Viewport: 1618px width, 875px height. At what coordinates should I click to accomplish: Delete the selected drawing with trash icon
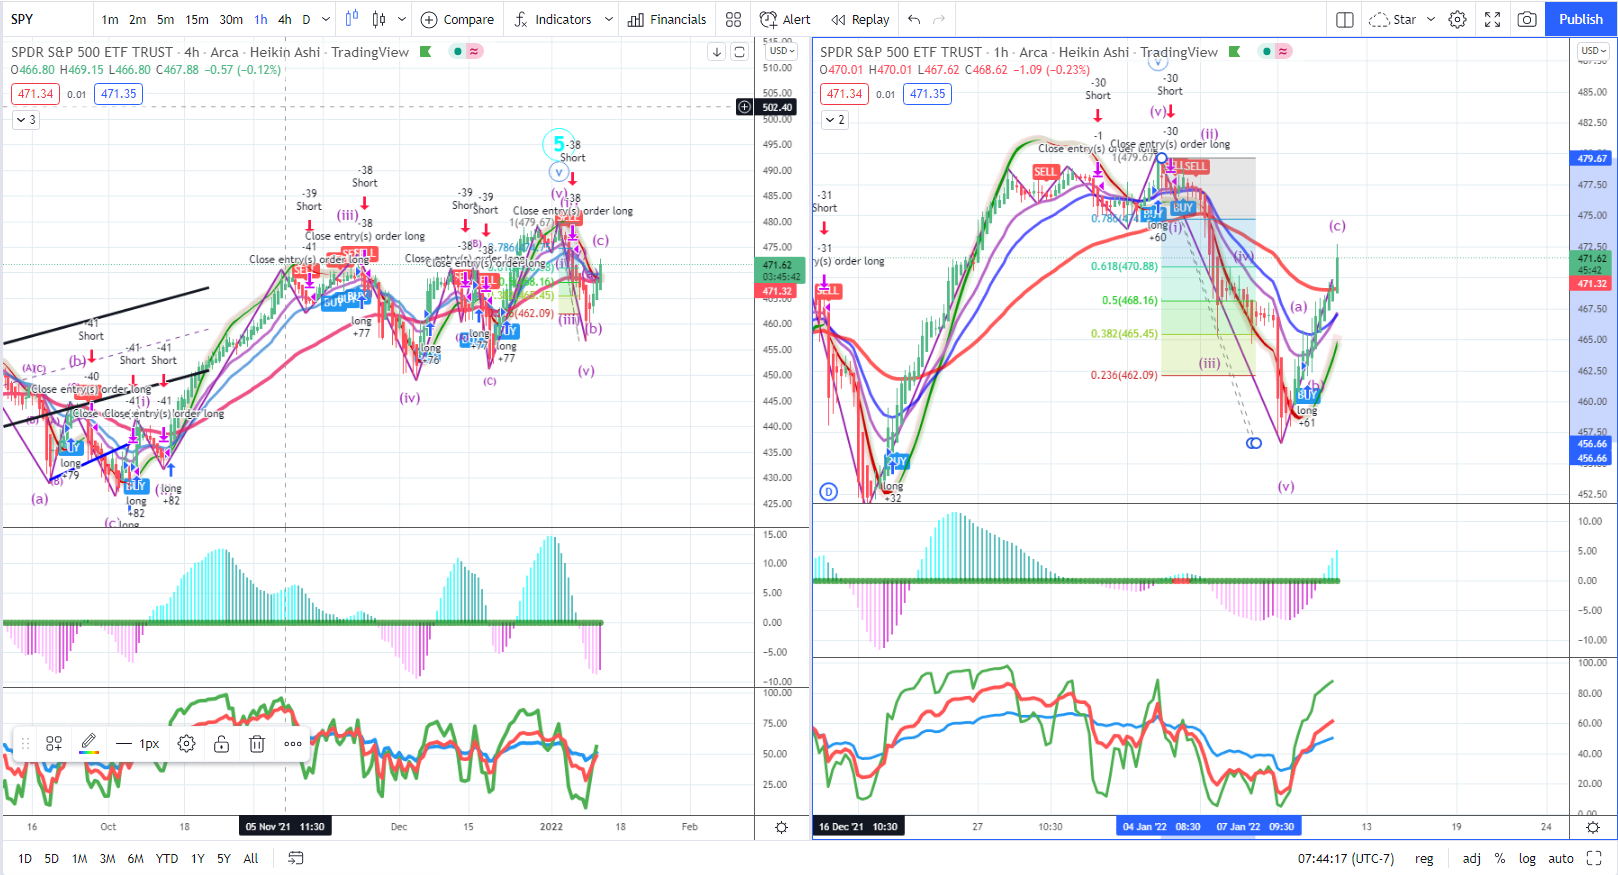(257, 744)
